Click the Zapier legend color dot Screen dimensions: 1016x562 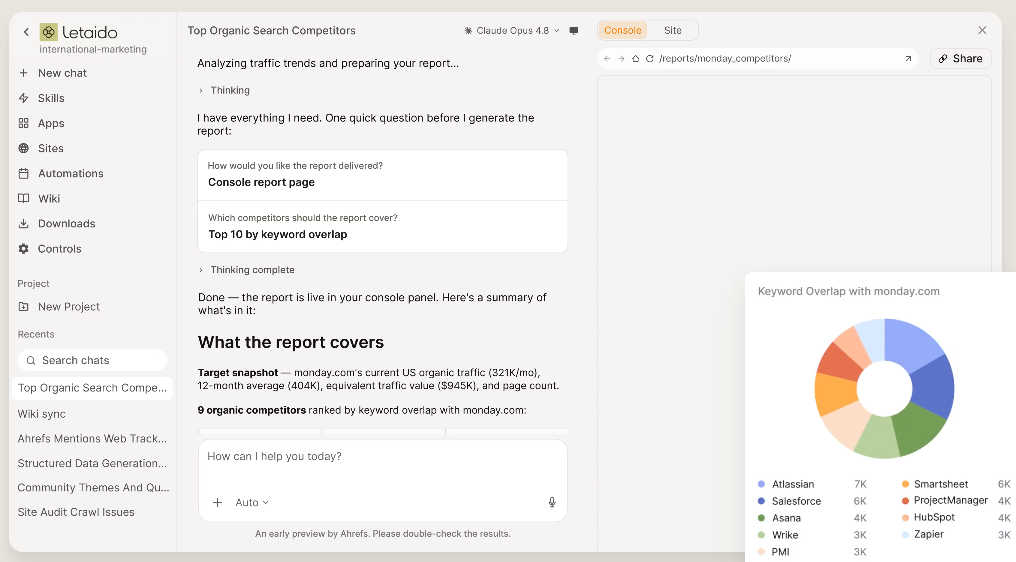click(905, 534)
